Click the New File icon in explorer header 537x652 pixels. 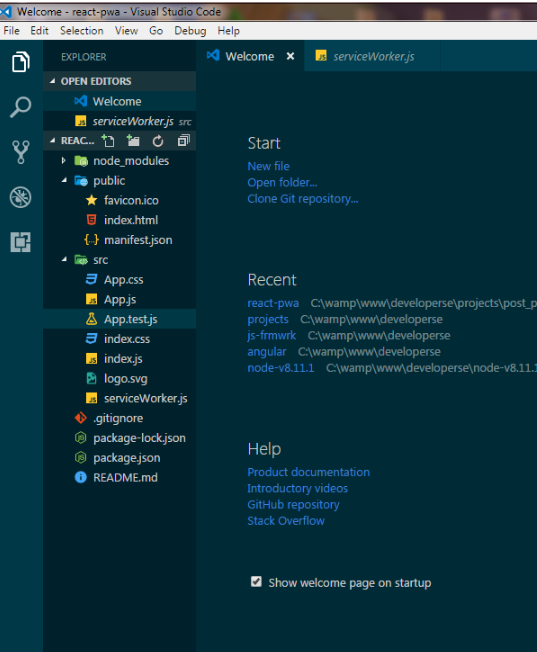point(108,141)
